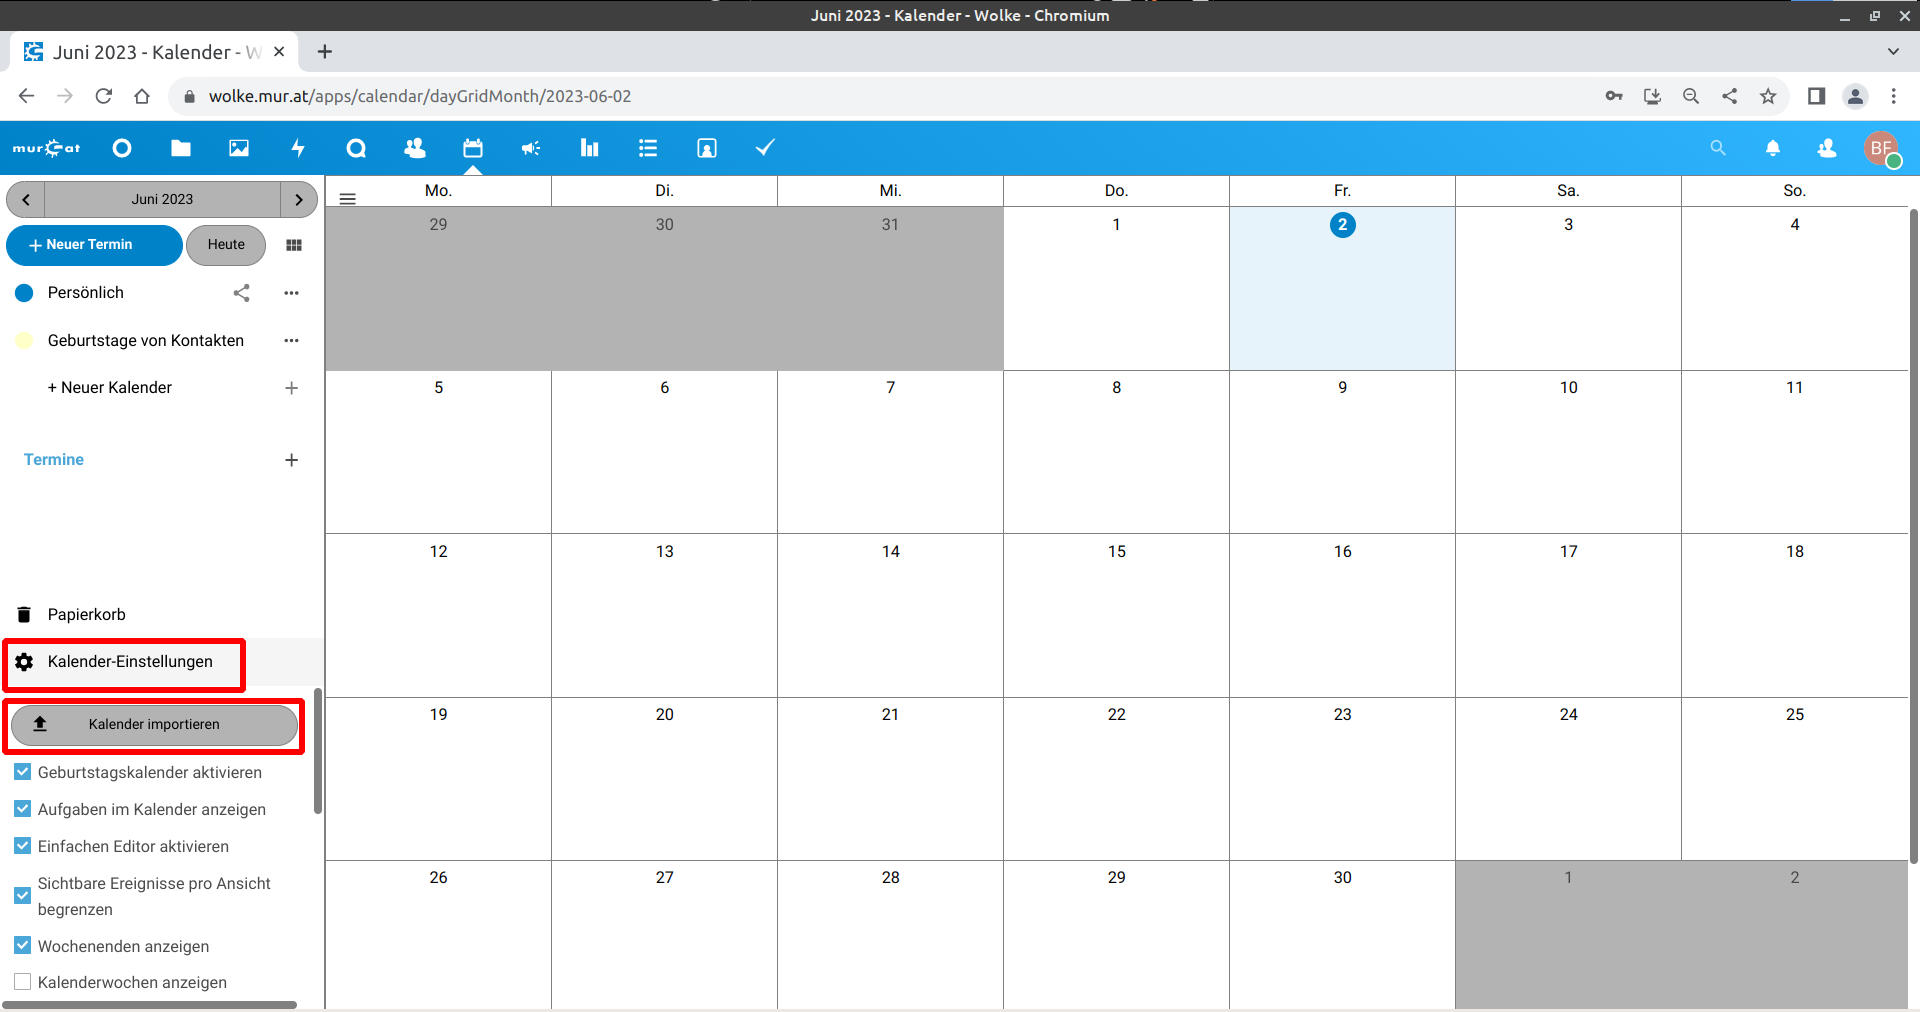This screenshot has height=1012, width=1920.
Task: Disable Geburtstagskalender aktivieren checkbox
Action: click(23, 772)
